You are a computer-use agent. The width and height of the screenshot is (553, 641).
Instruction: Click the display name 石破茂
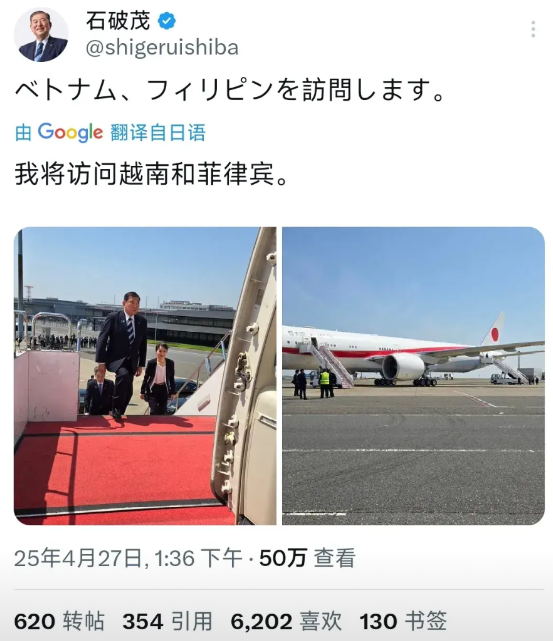click(118, 21)
